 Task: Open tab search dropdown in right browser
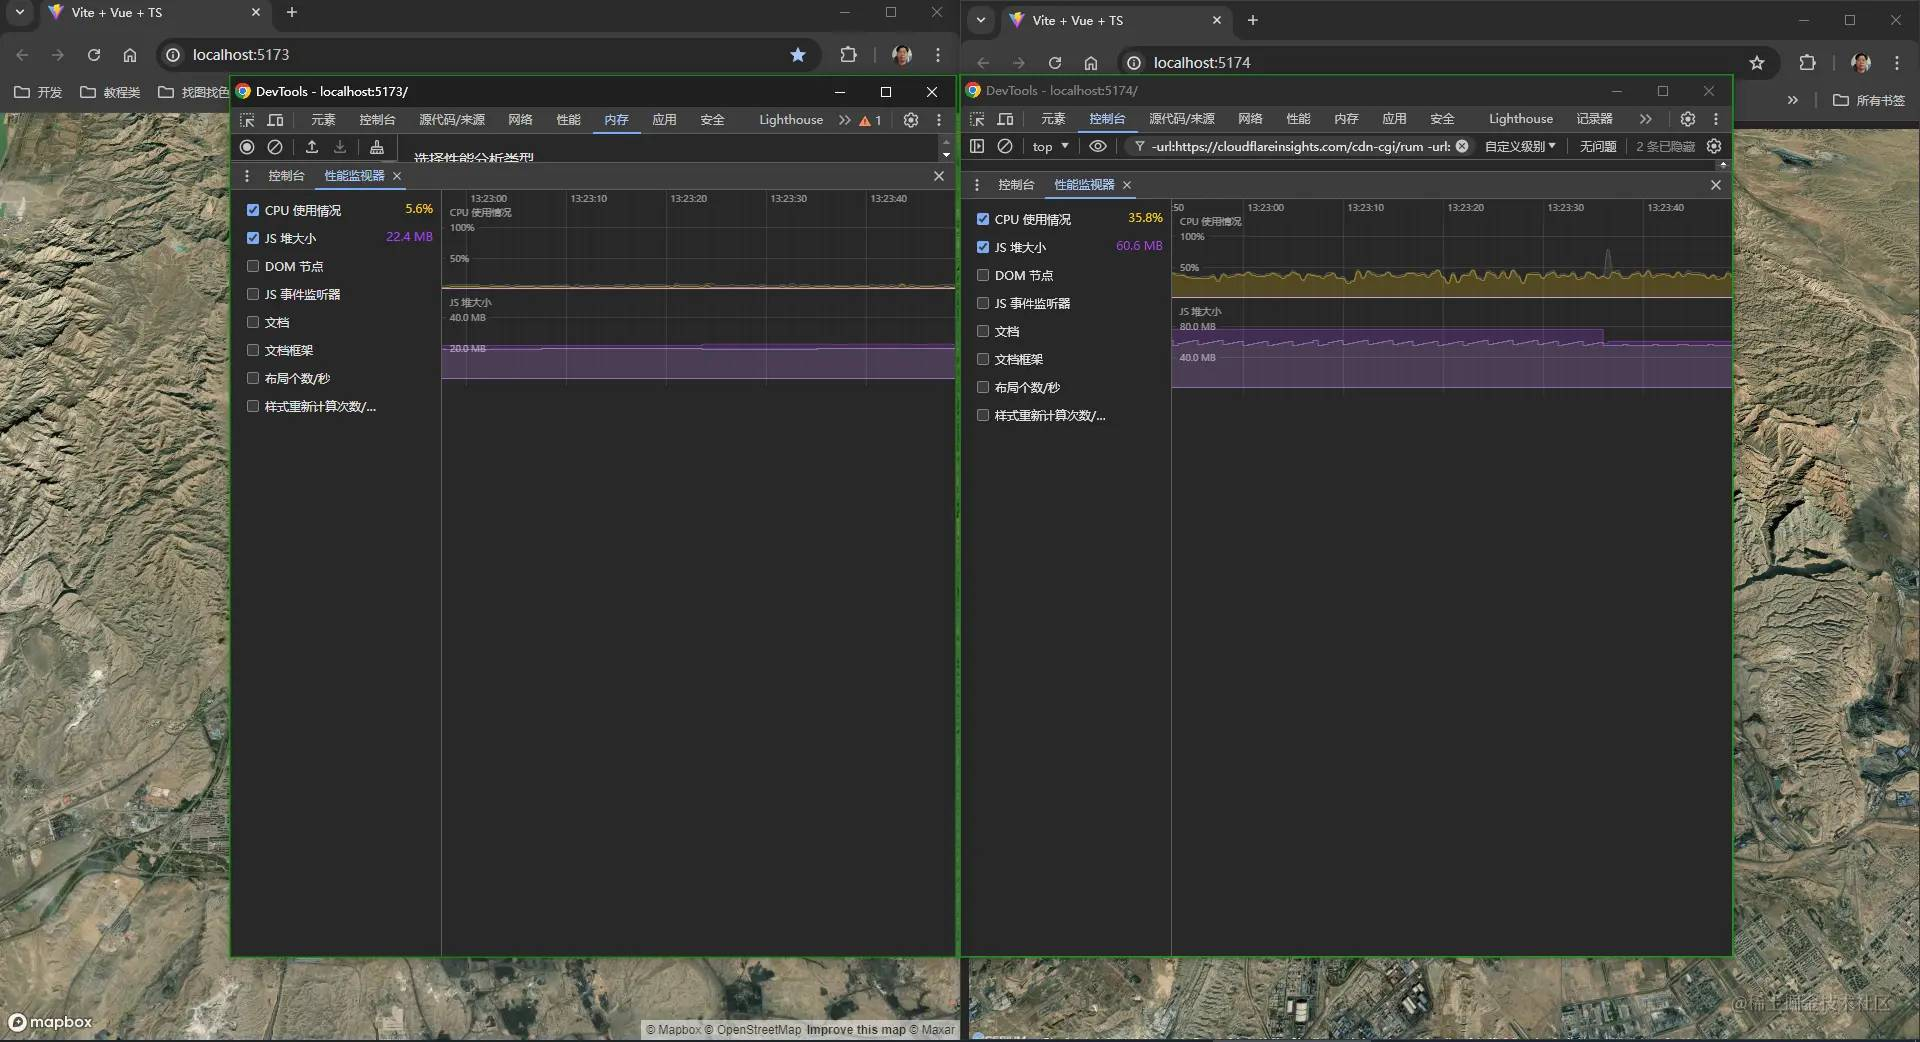coord(981,20)
